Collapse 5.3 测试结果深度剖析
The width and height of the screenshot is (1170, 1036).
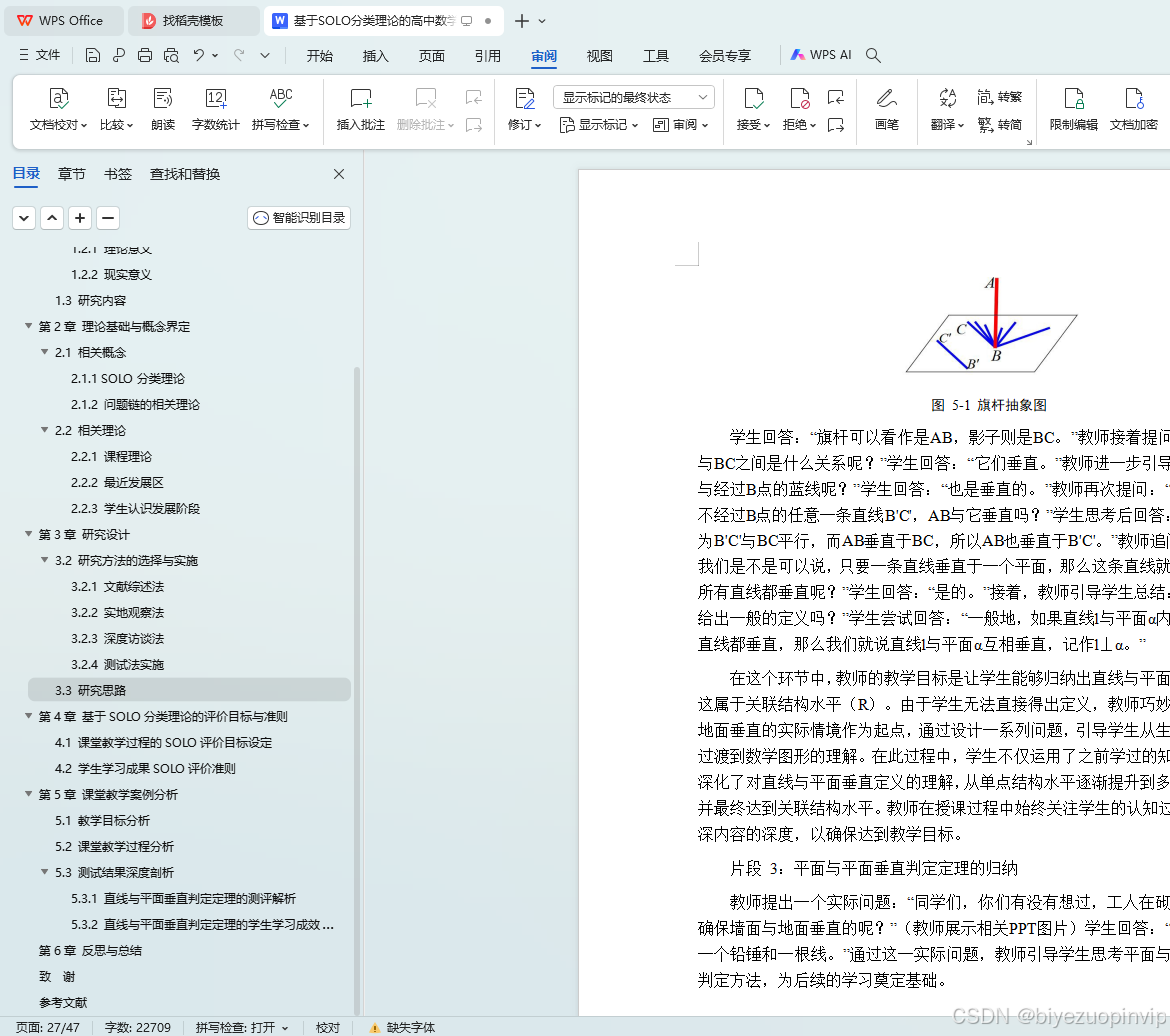click(x=45, y=872)
